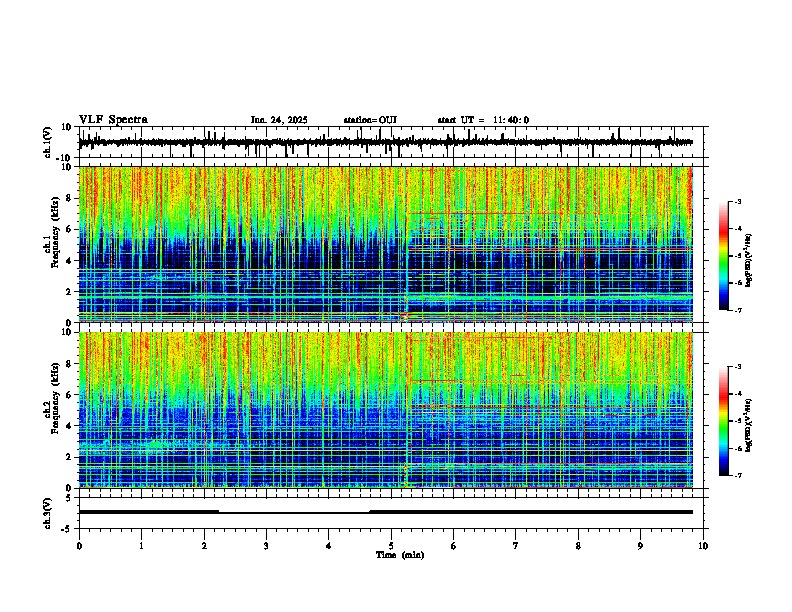Click time axis tick label "2"
The image size is (792, 612).
[x=204, y=546]
